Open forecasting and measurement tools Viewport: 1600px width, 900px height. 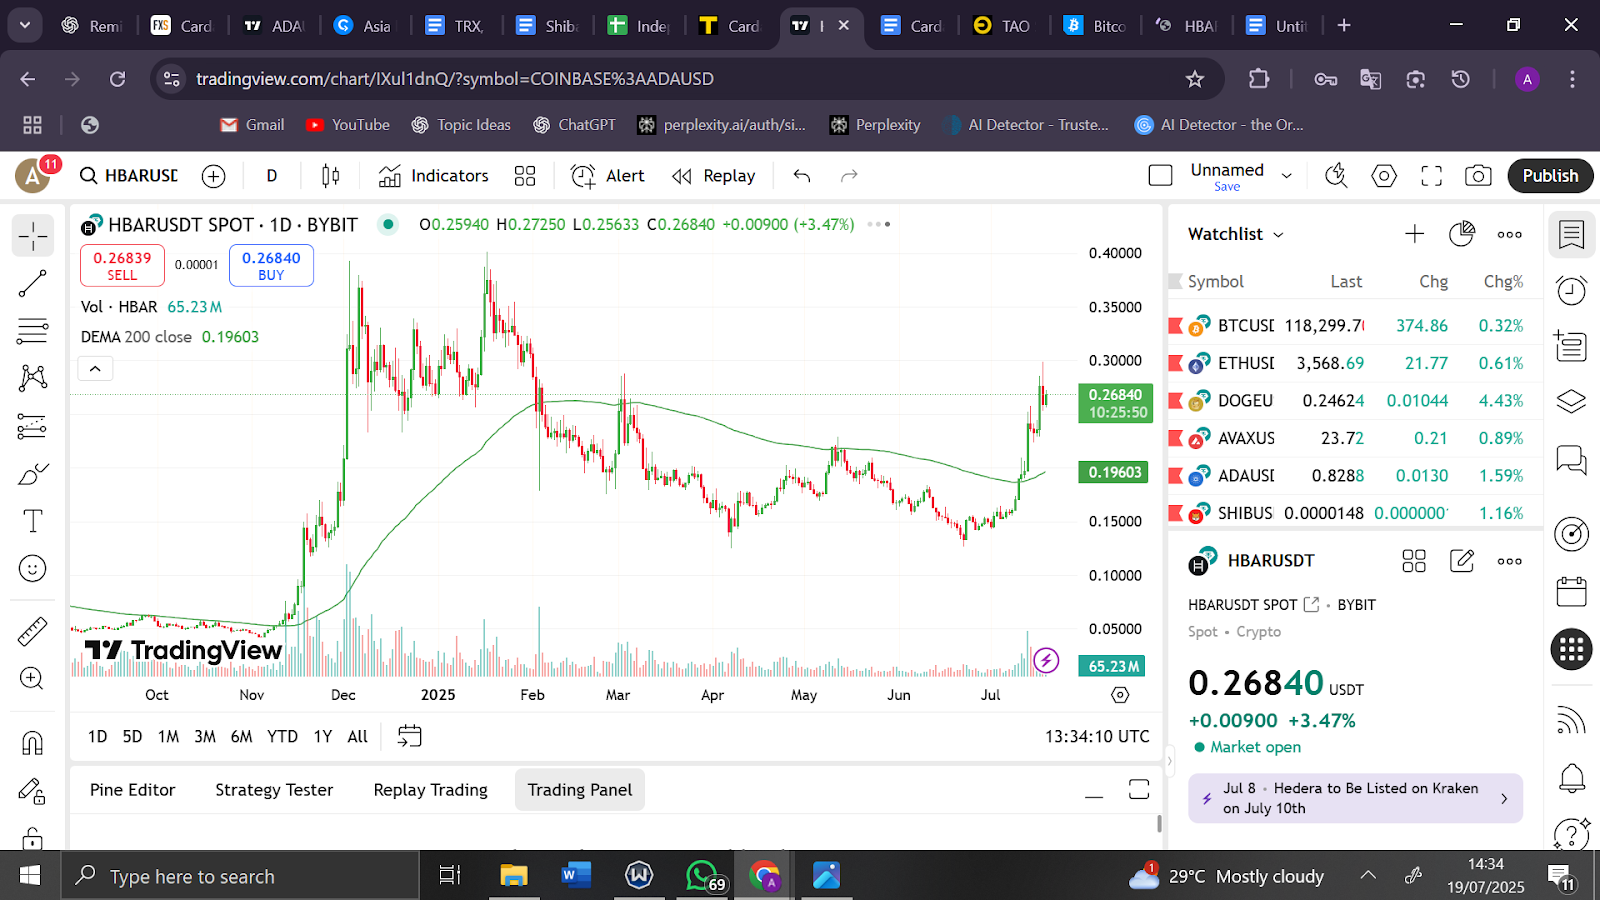33,426
